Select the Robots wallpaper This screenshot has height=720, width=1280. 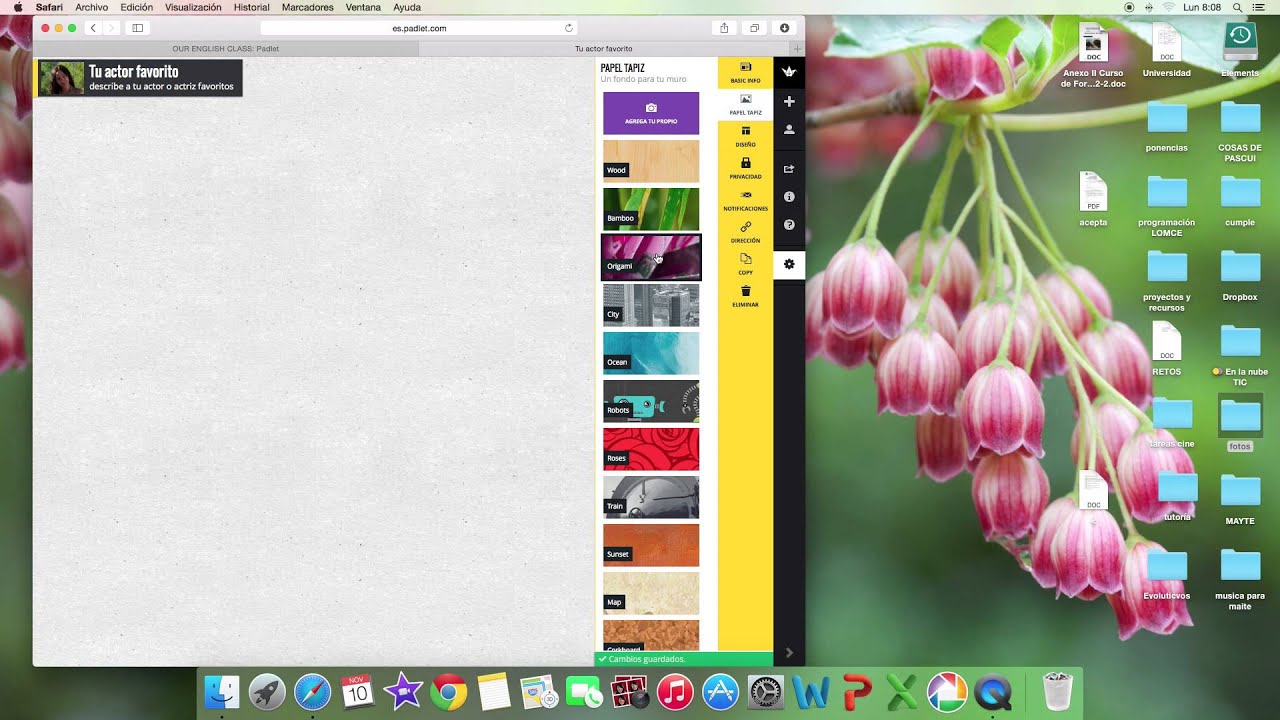tap(651, 401)
